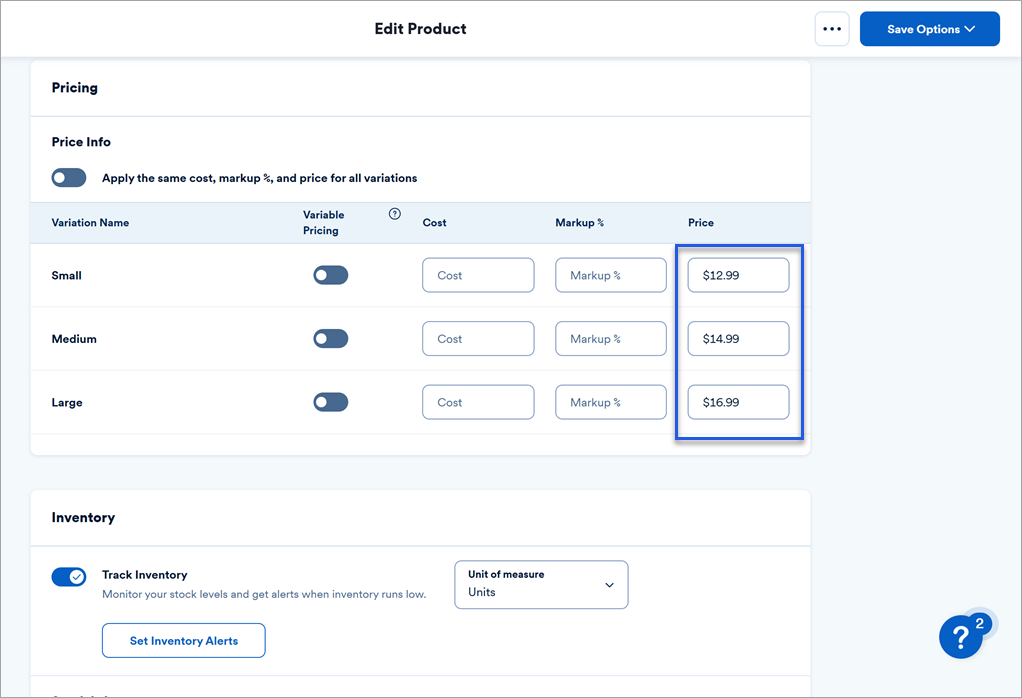Viewport: 1022px width, 698px height.
Task: Edit the $12.99 price for Small
Action: click(738, 275)
